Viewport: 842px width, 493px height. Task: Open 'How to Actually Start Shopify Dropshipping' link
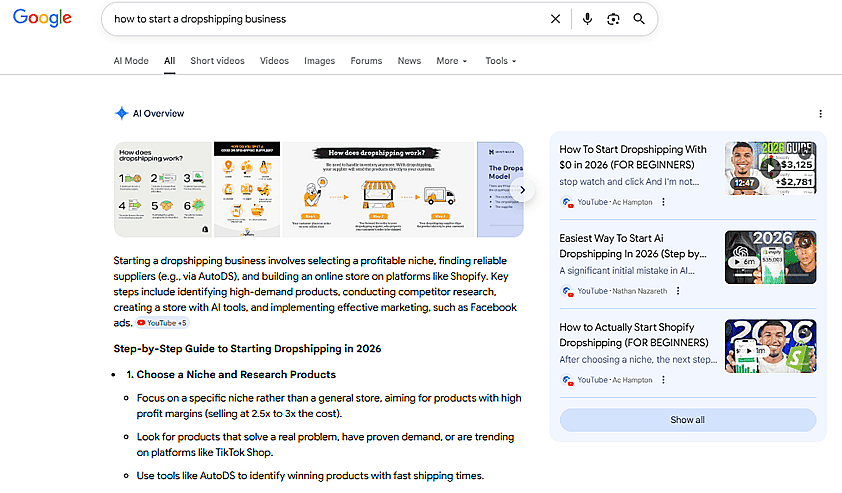pyautogui.click(x=634, y=335)
